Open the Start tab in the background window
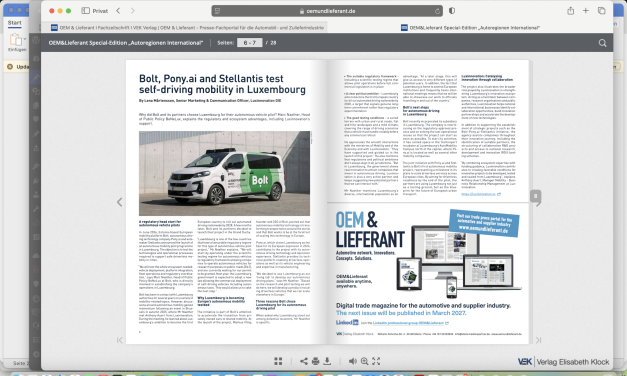The image size is (627, 376). 14,23
